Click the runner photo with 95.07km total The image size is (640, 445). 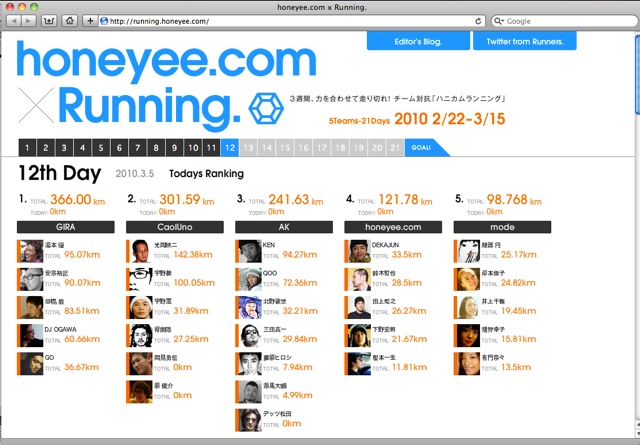pos(31,251)
